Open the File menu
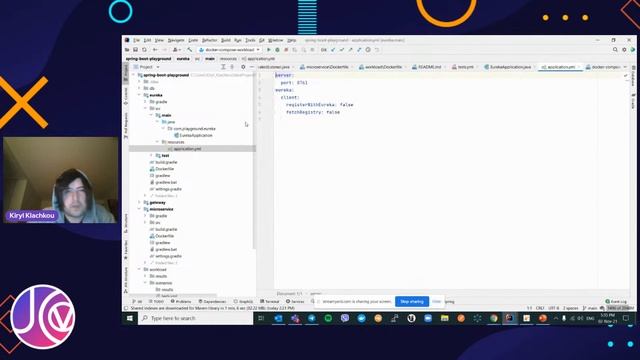 tap(136, 40)
